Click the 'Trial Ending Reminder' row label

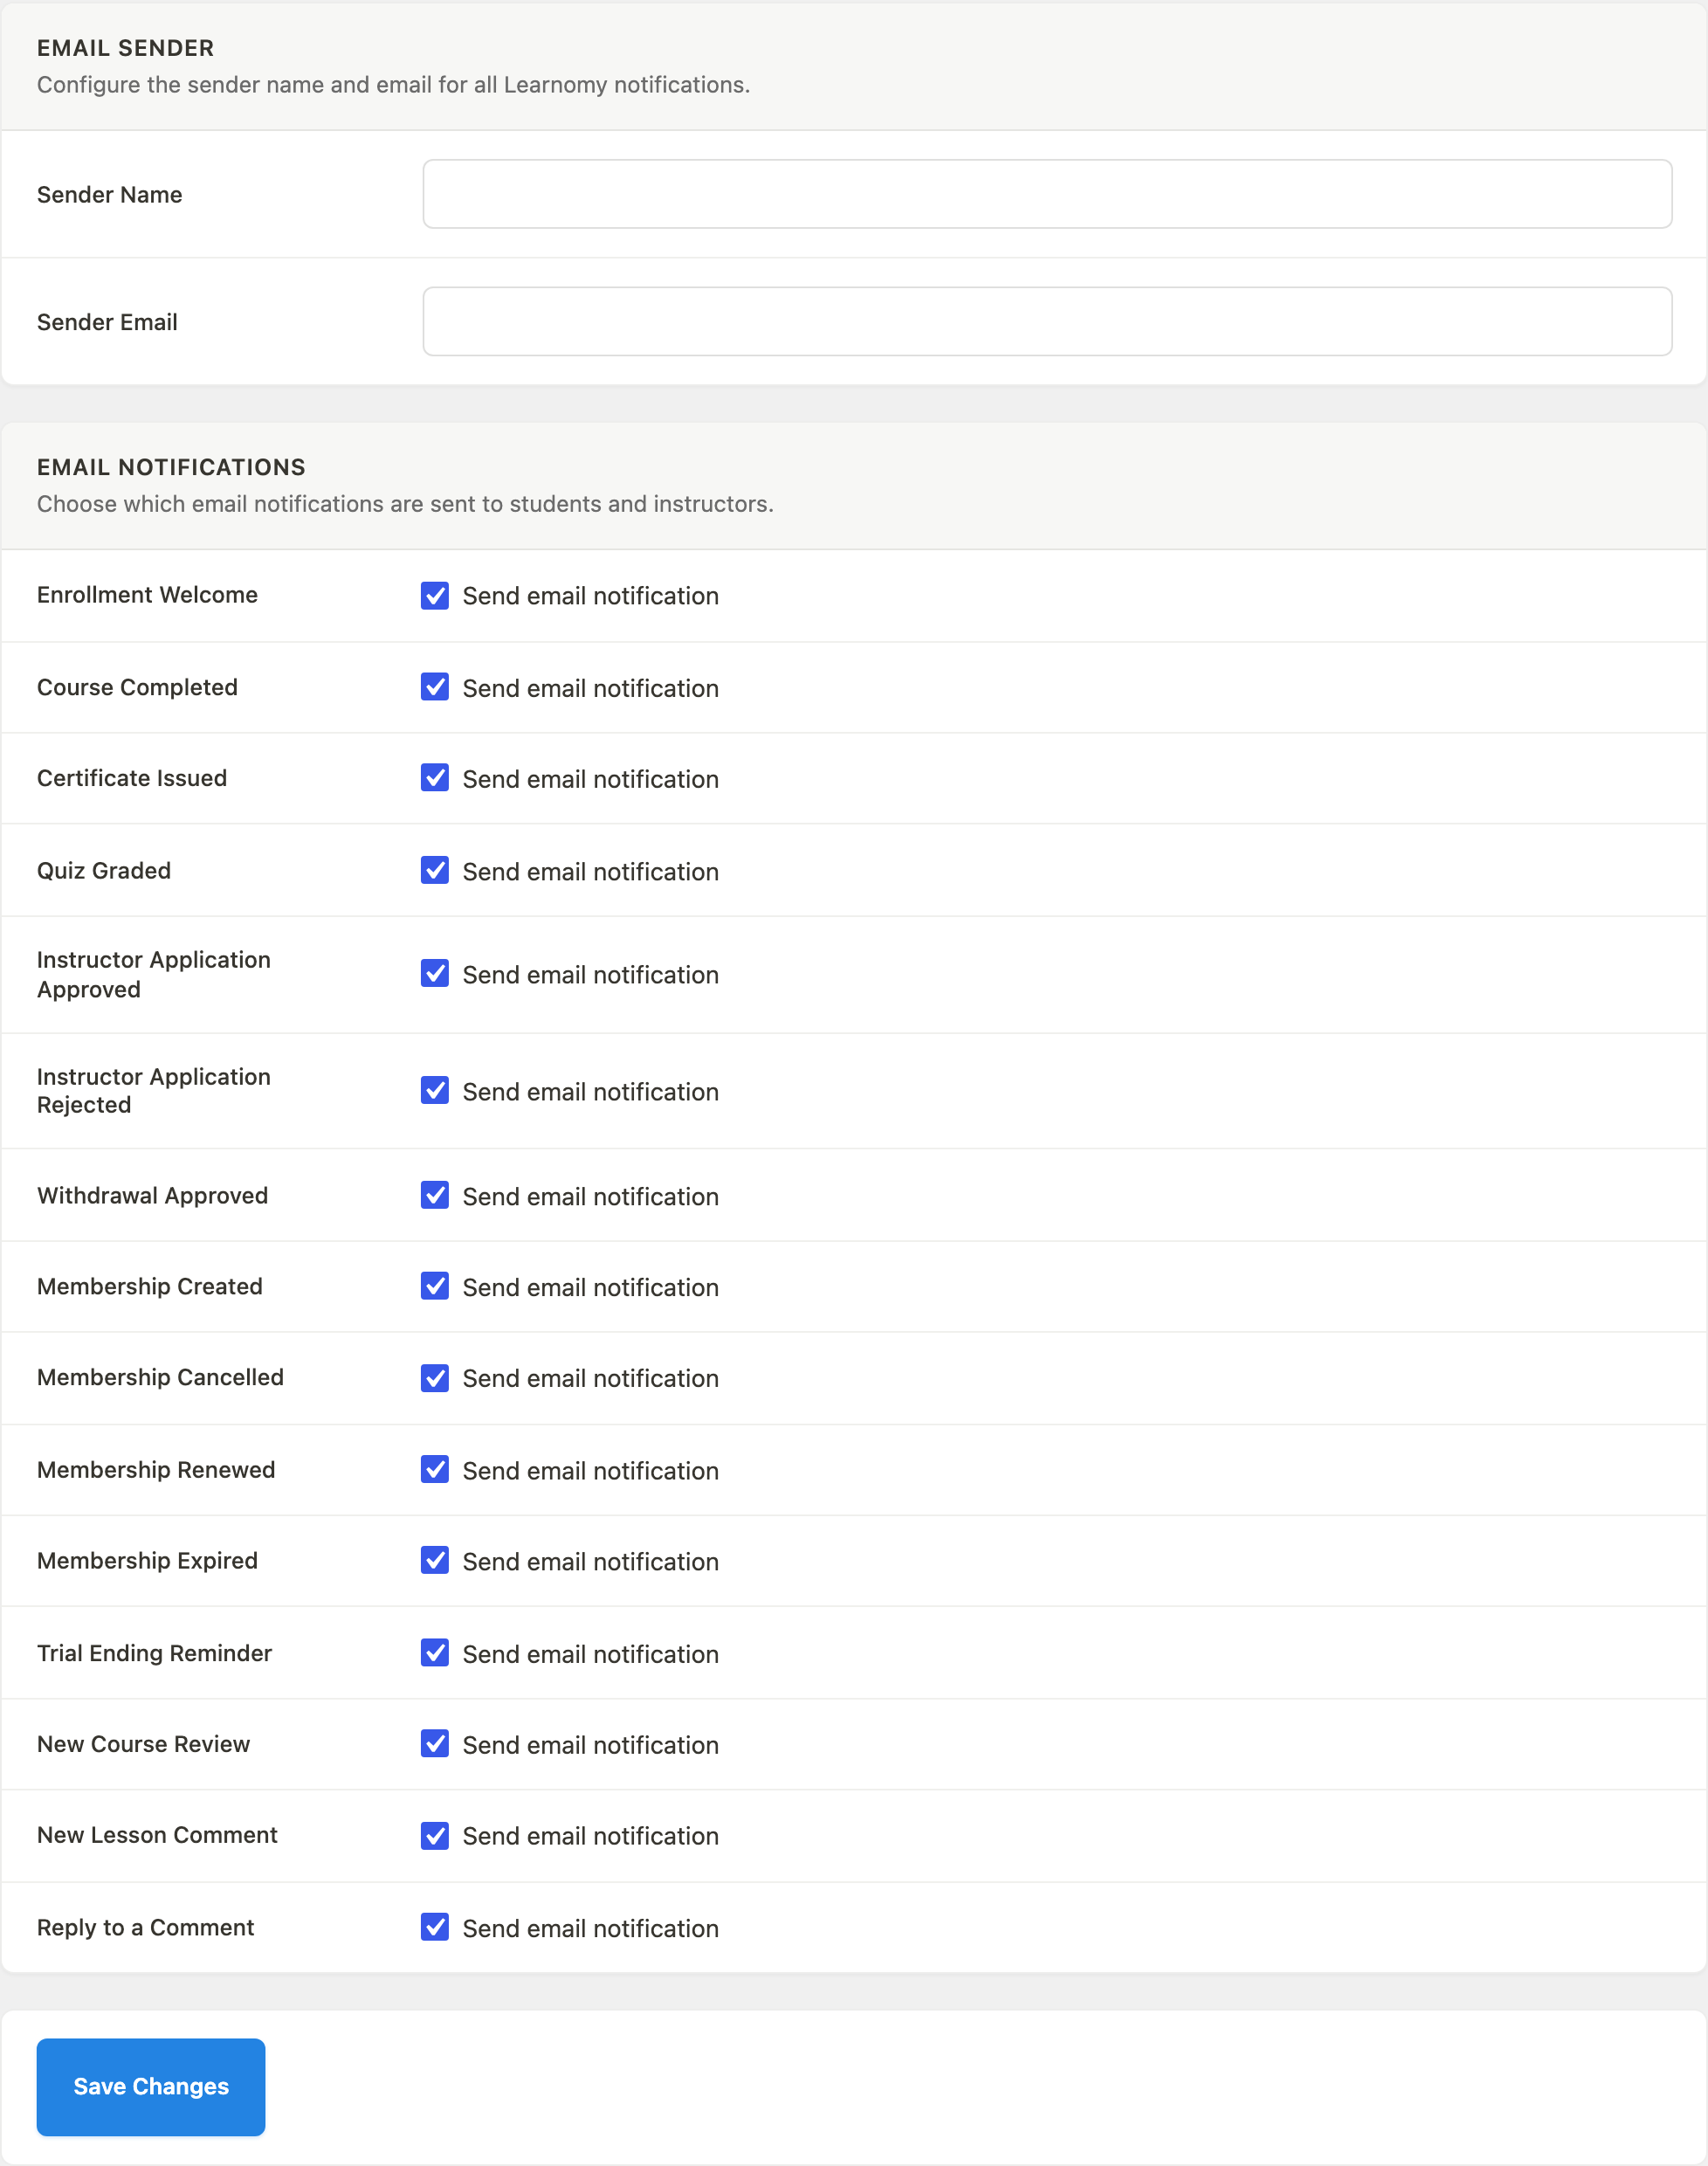pyautogui.click(x=154, y=1653)
